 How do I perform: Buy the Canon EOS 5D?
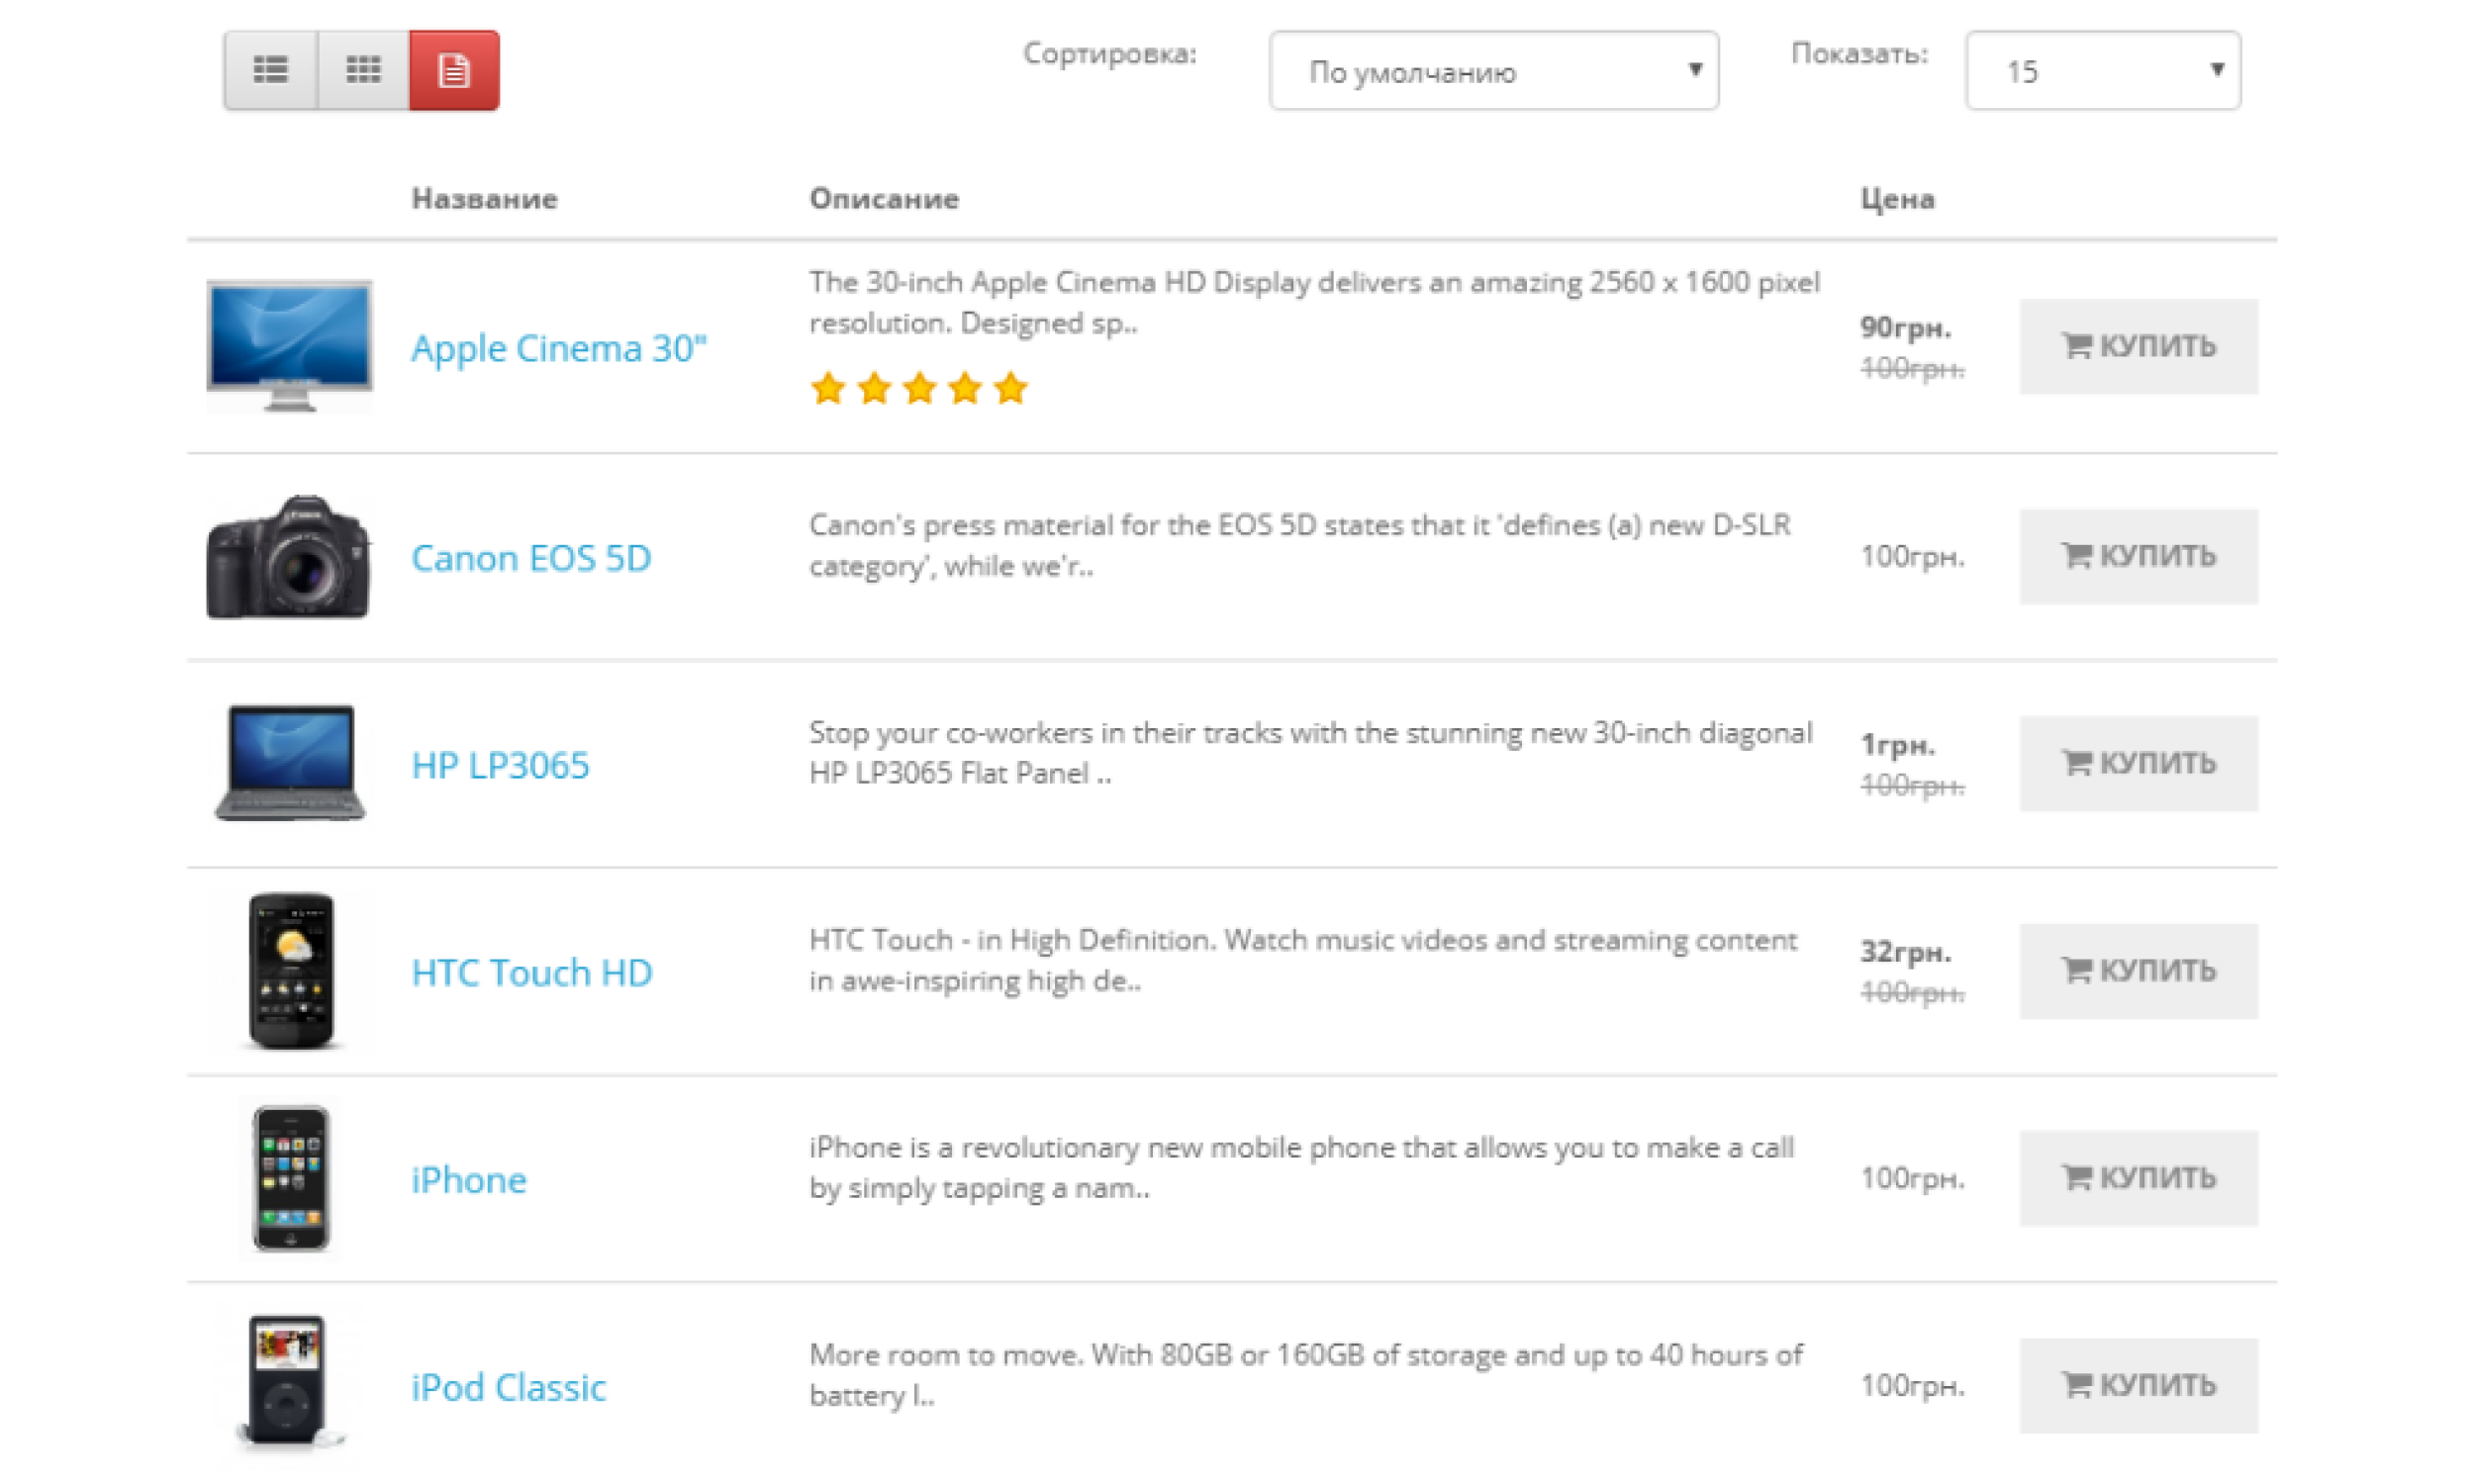pos(2138,556)
